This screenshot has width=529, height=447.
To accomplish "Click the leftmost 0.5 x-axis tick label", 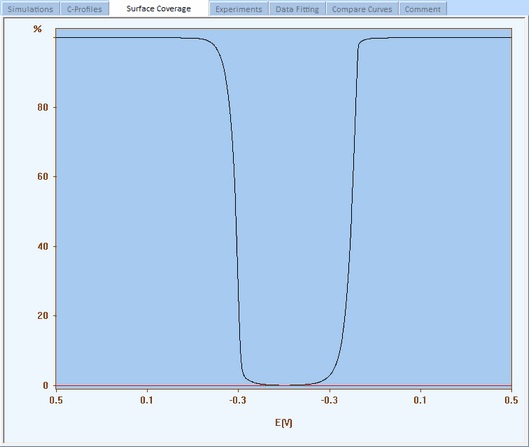I will (x=56, y=400).
